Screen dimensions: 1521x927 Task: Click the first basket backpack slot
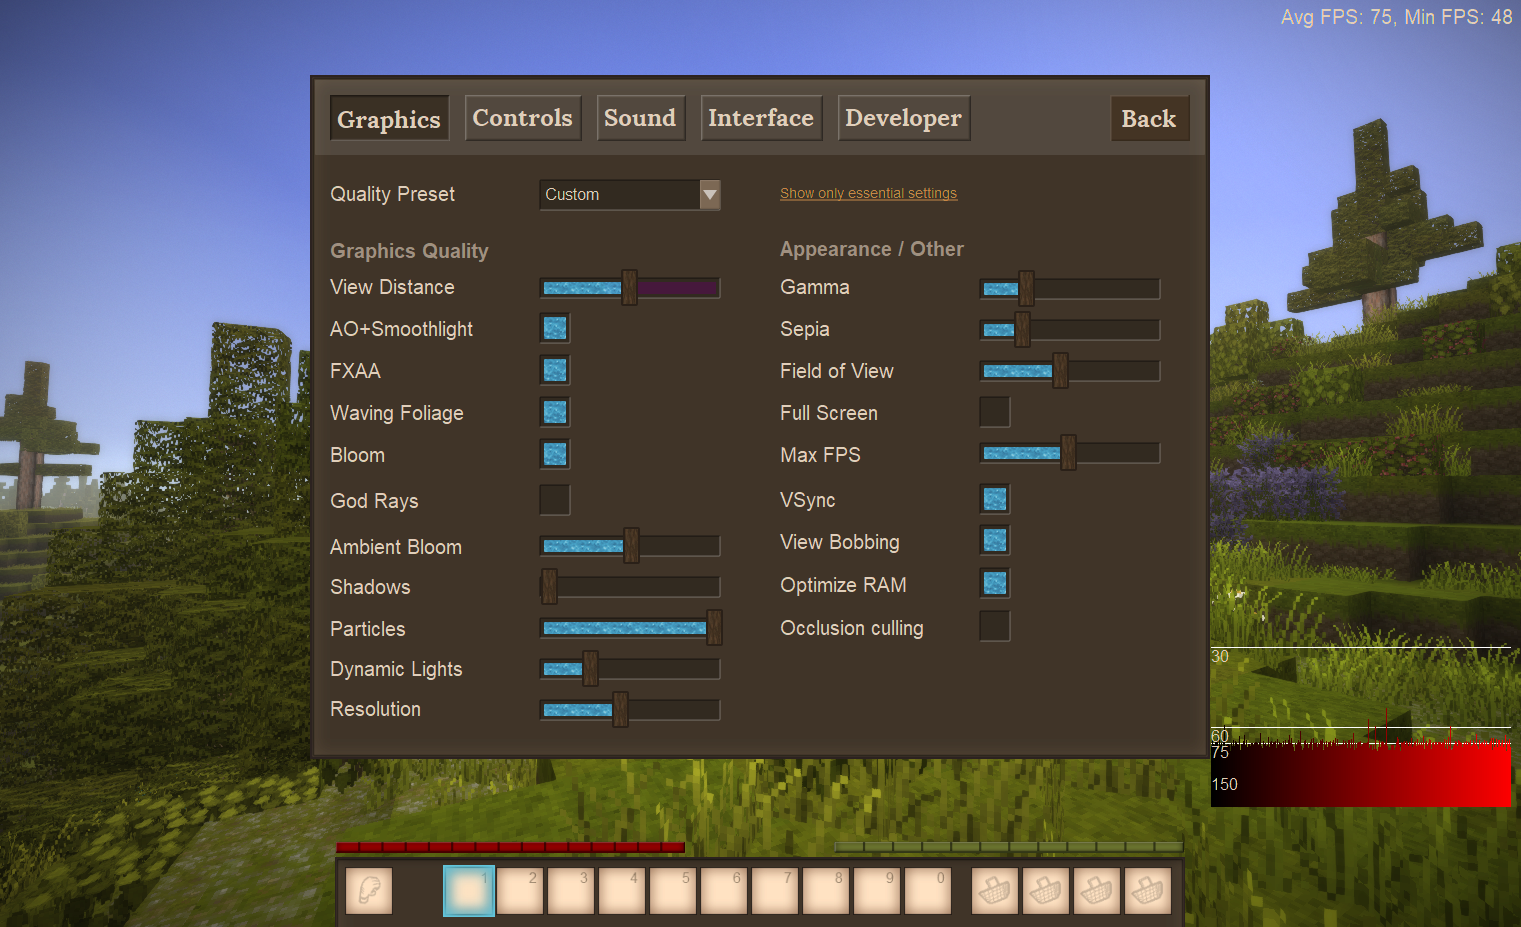point(995,890)
